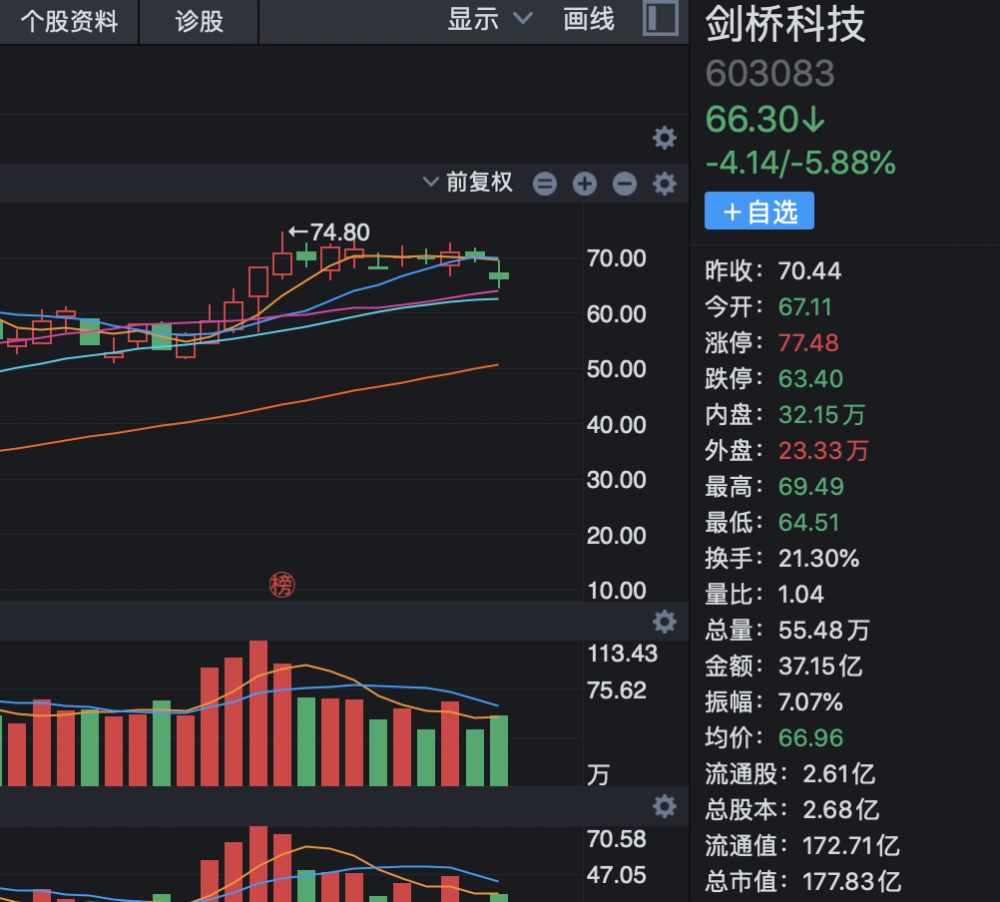The image size is (1000, 902).
Task: Click the 74.80 high price label
Action: [x=339, y=232]
